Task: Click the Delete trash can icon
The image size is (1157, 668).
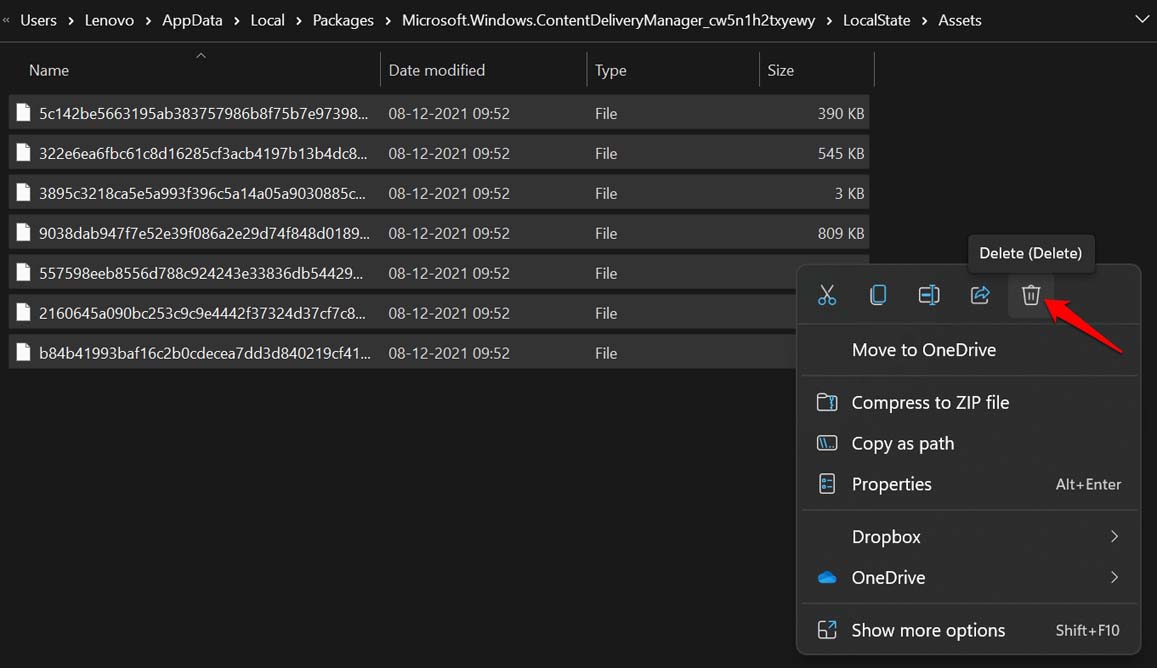Action: tap(1031, 295)
